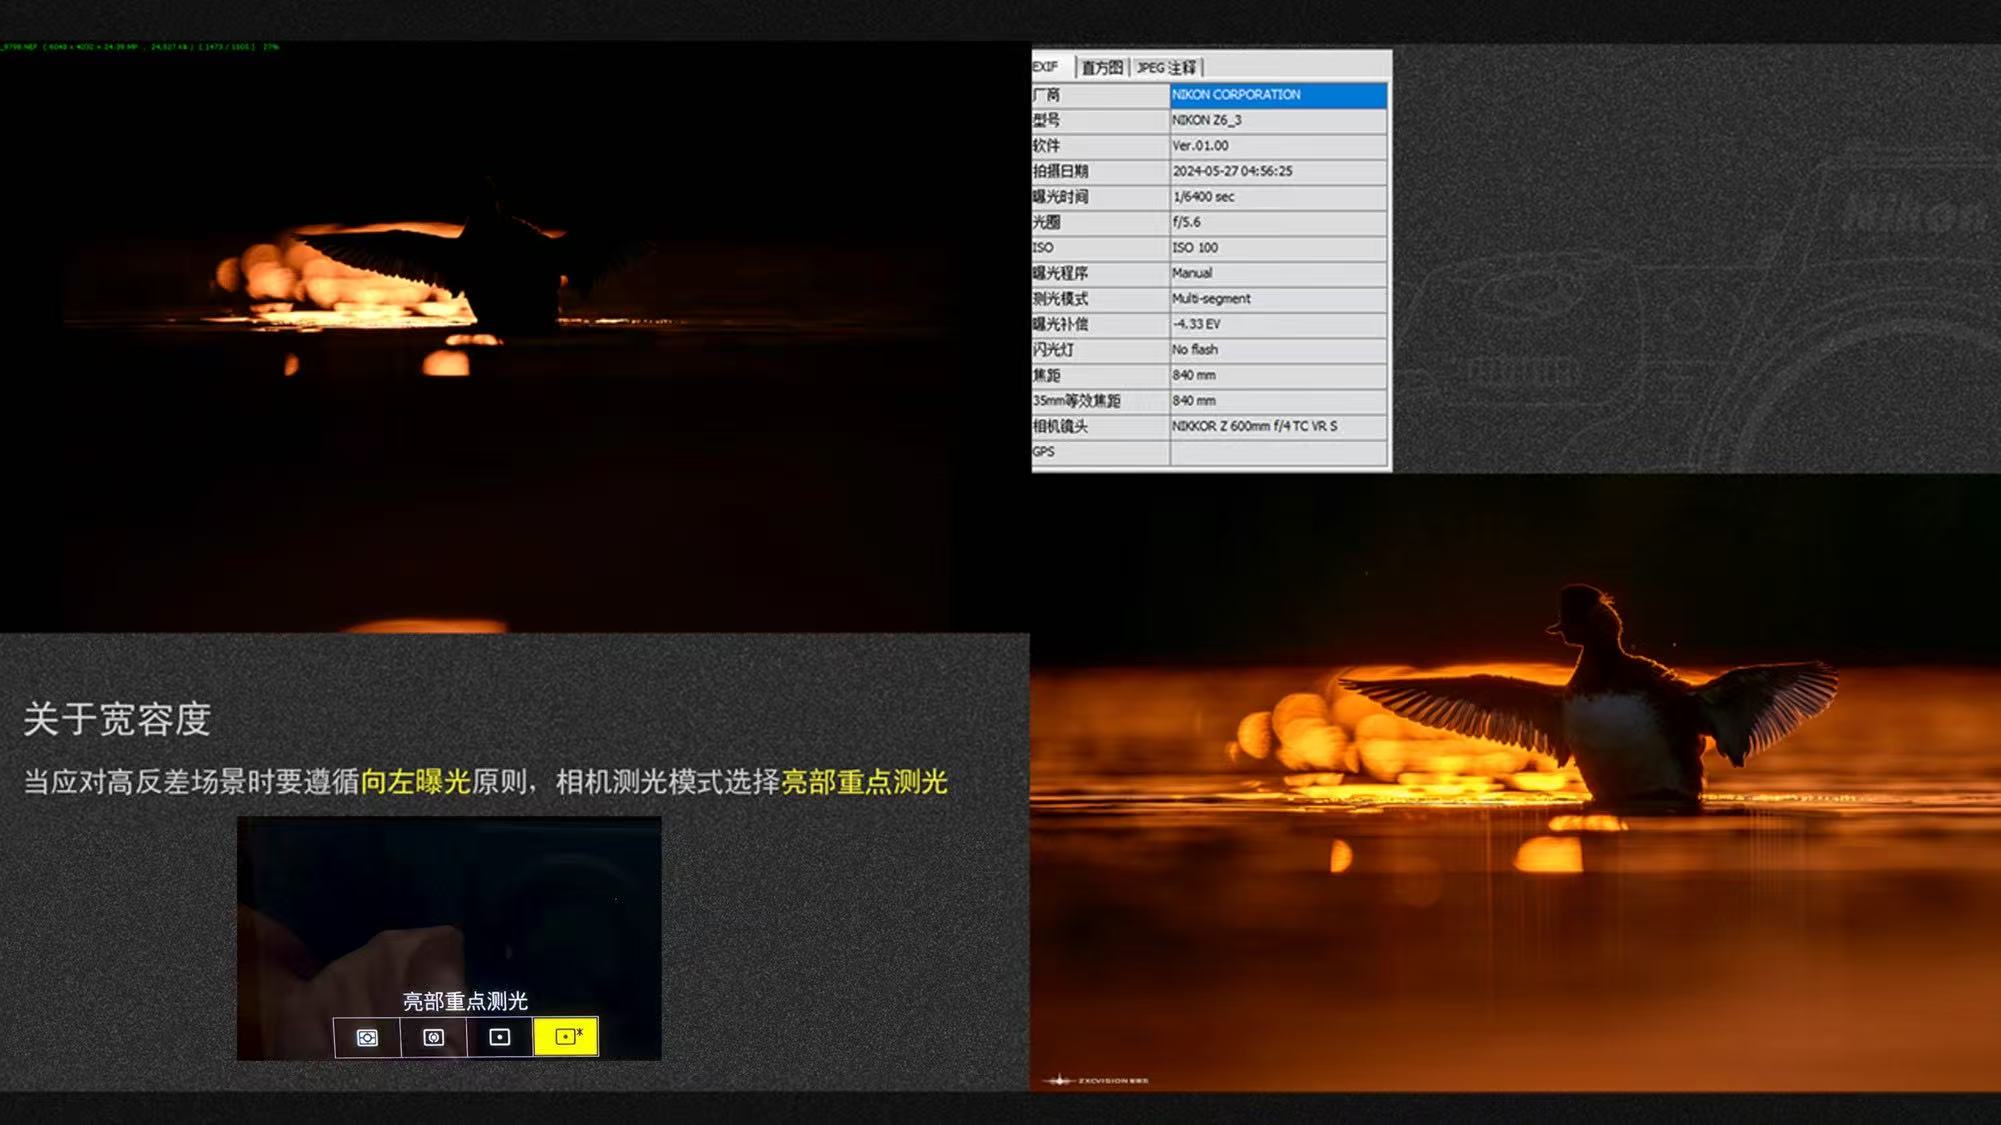Select the yellow highlight-weighted metering icon
The width and height of the screenshot is (2001, 1125).
pos(566,1037)
